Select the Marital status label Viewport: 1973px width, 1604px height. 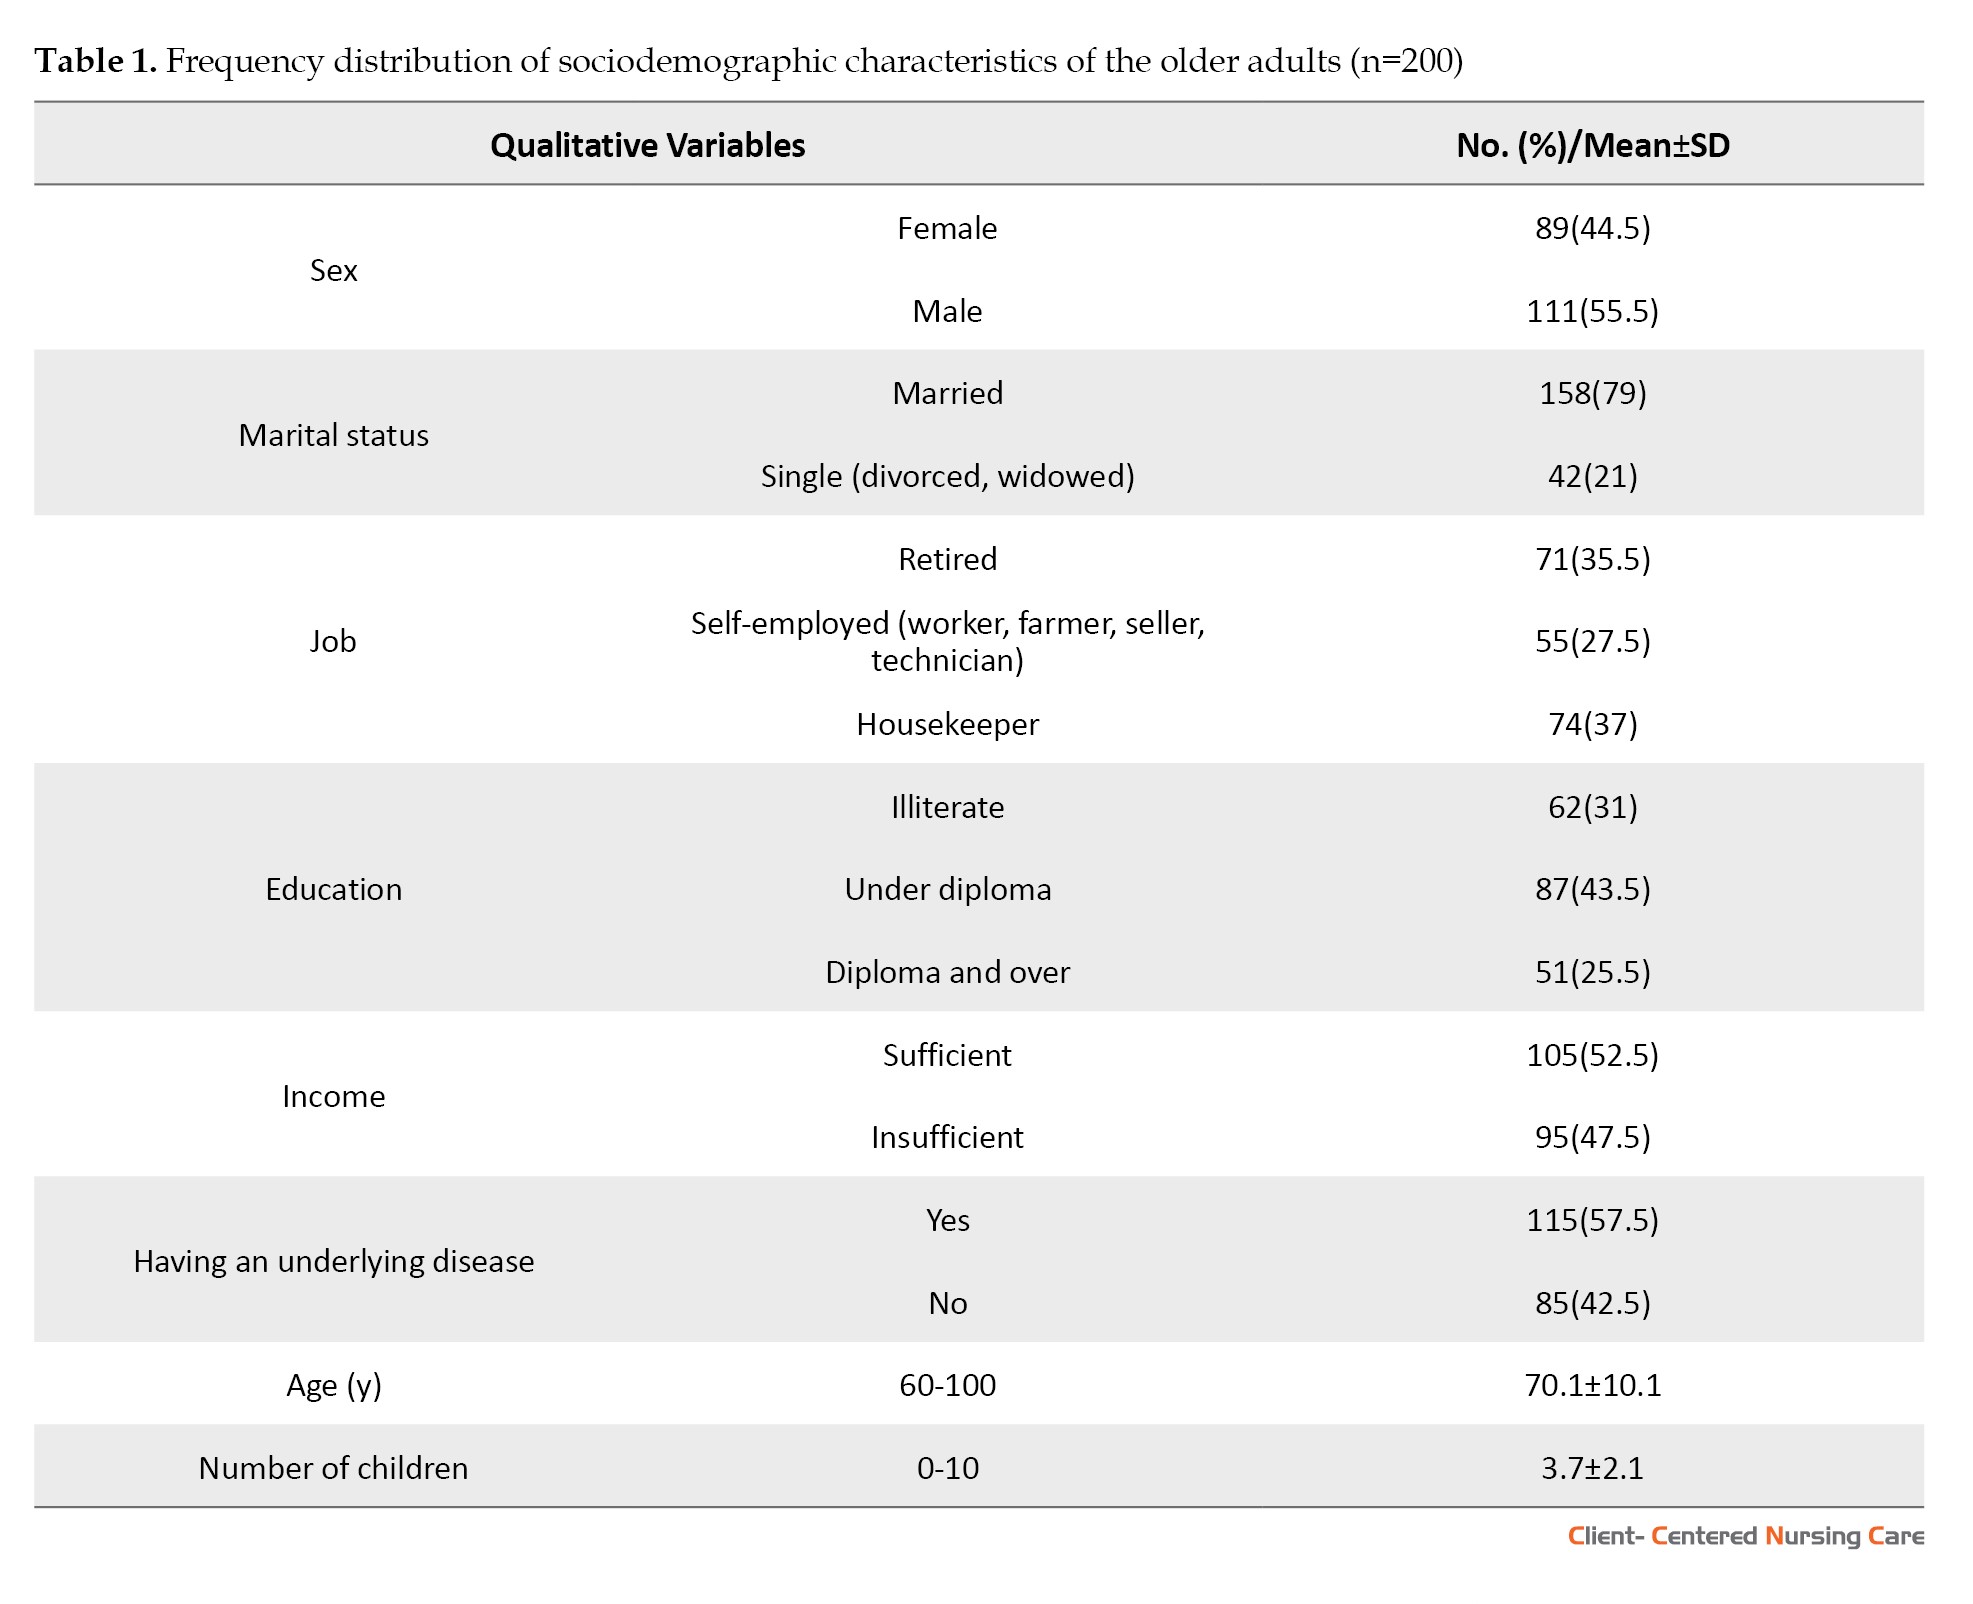(333, 435)
